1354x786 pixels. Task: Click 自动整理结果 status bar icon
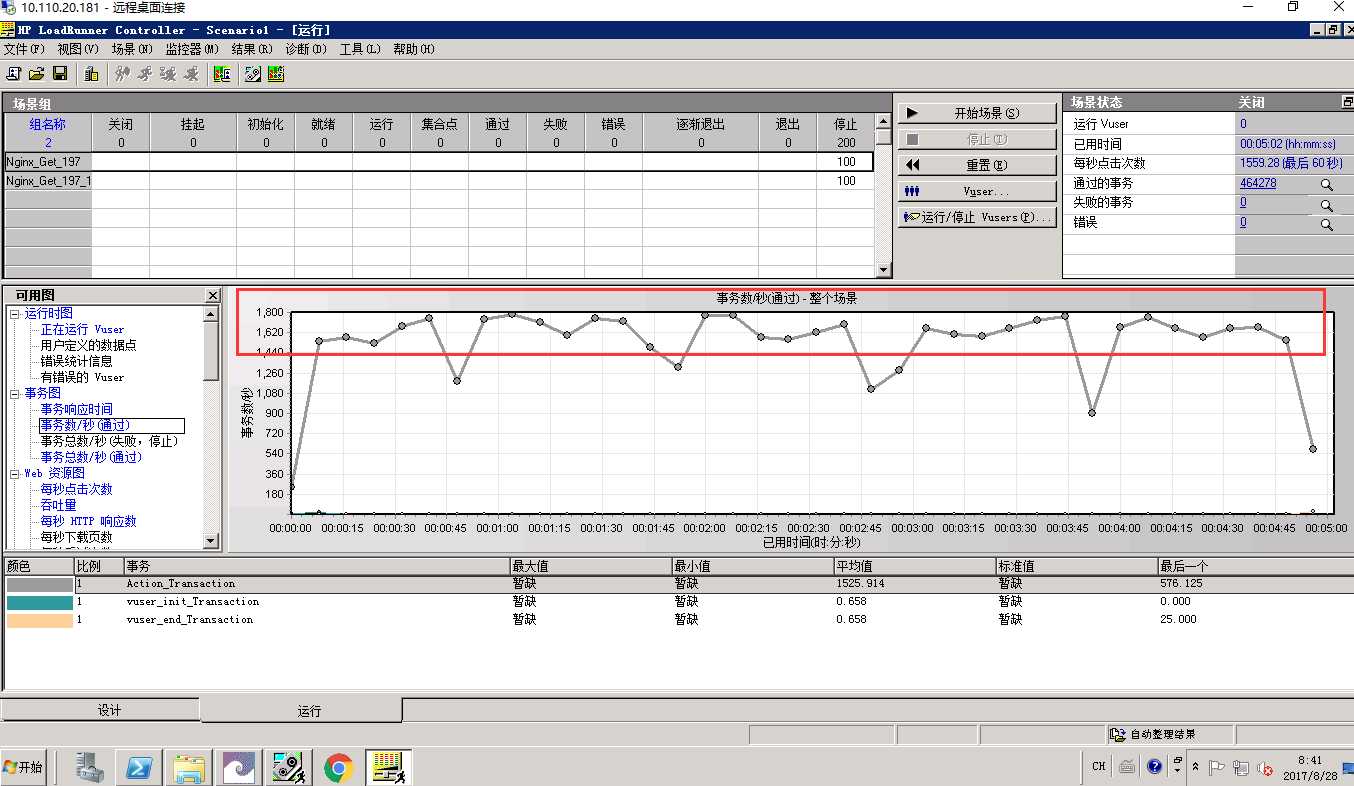pyautogui.click(x=1118, y=735)
